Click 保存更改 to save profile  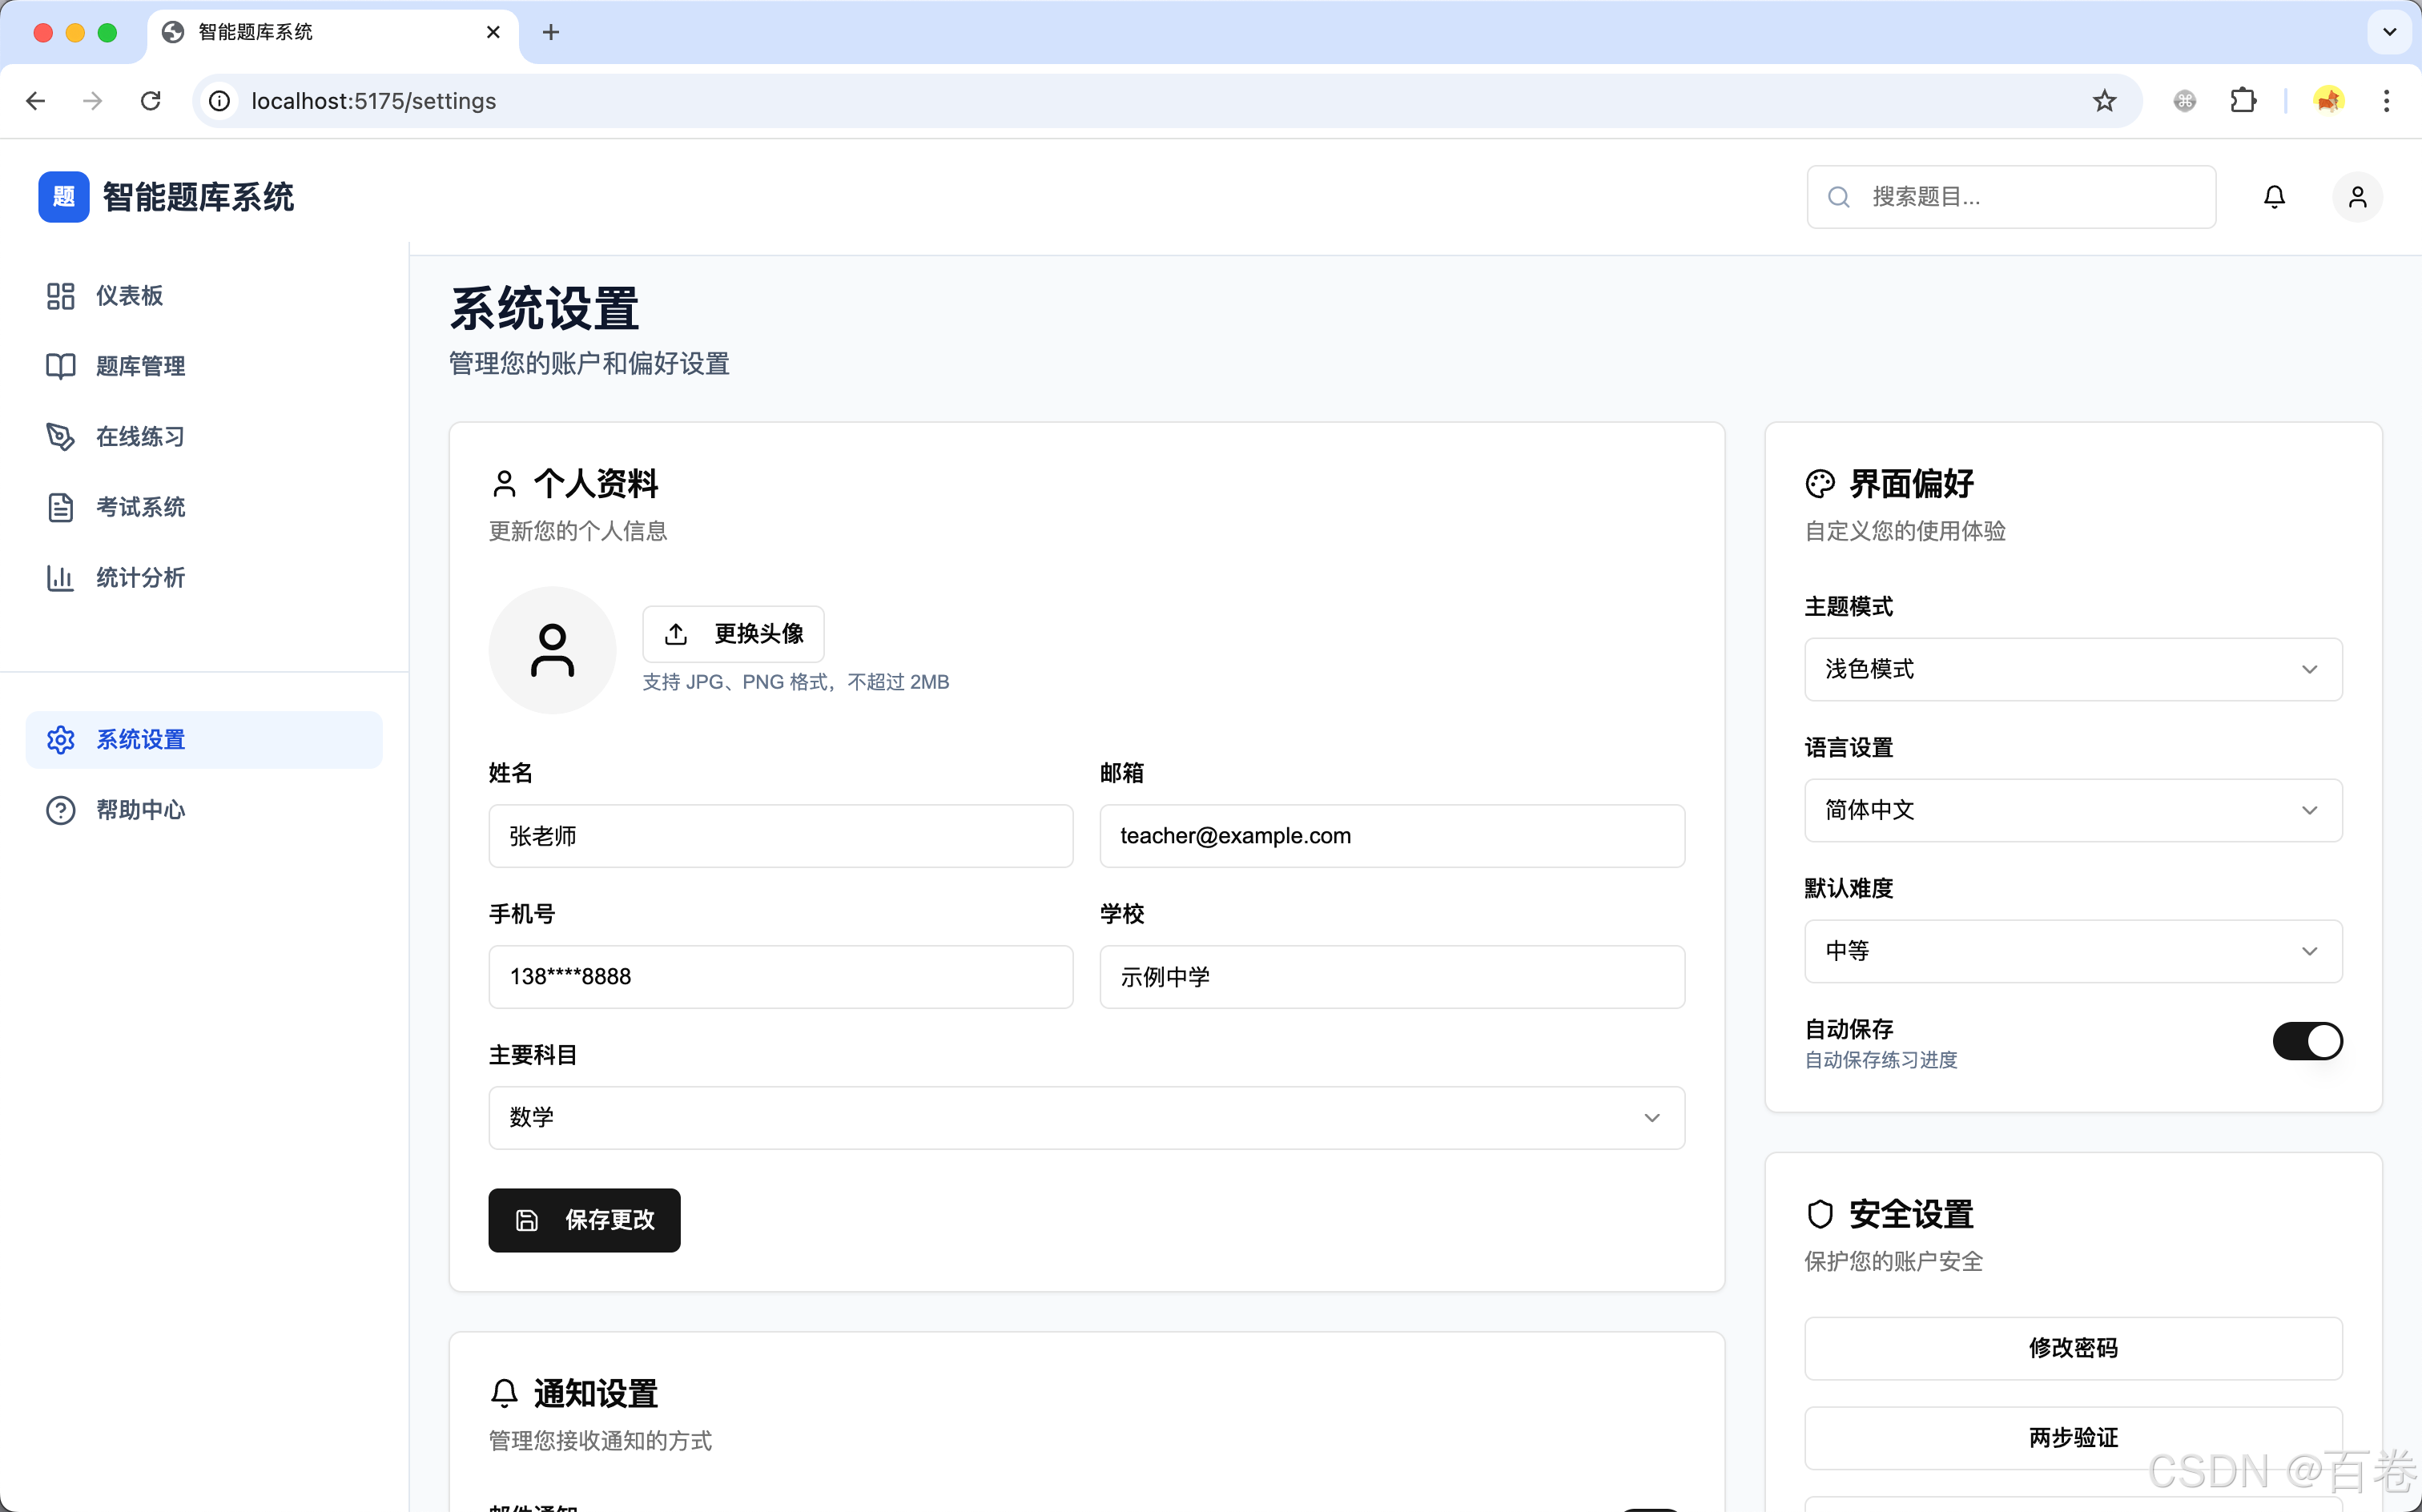coord(584,1220)
